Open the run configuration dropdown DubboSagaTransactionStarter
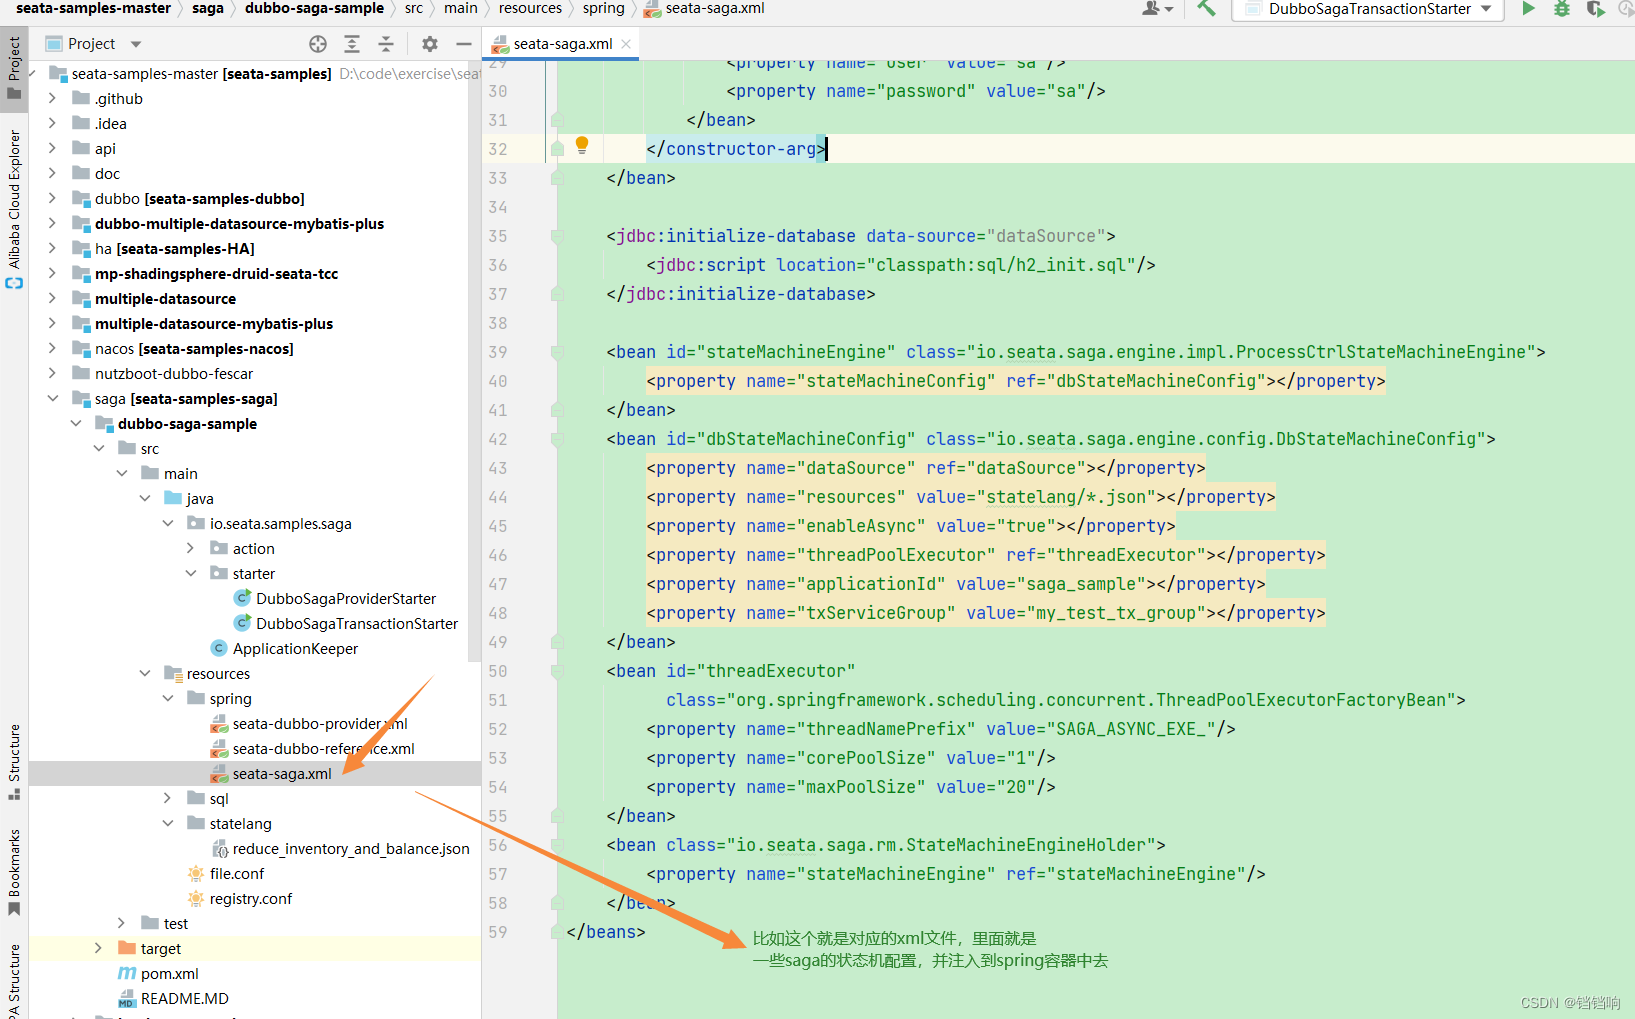This screenshot has width=1635, height=1019. coord(1369,9)
